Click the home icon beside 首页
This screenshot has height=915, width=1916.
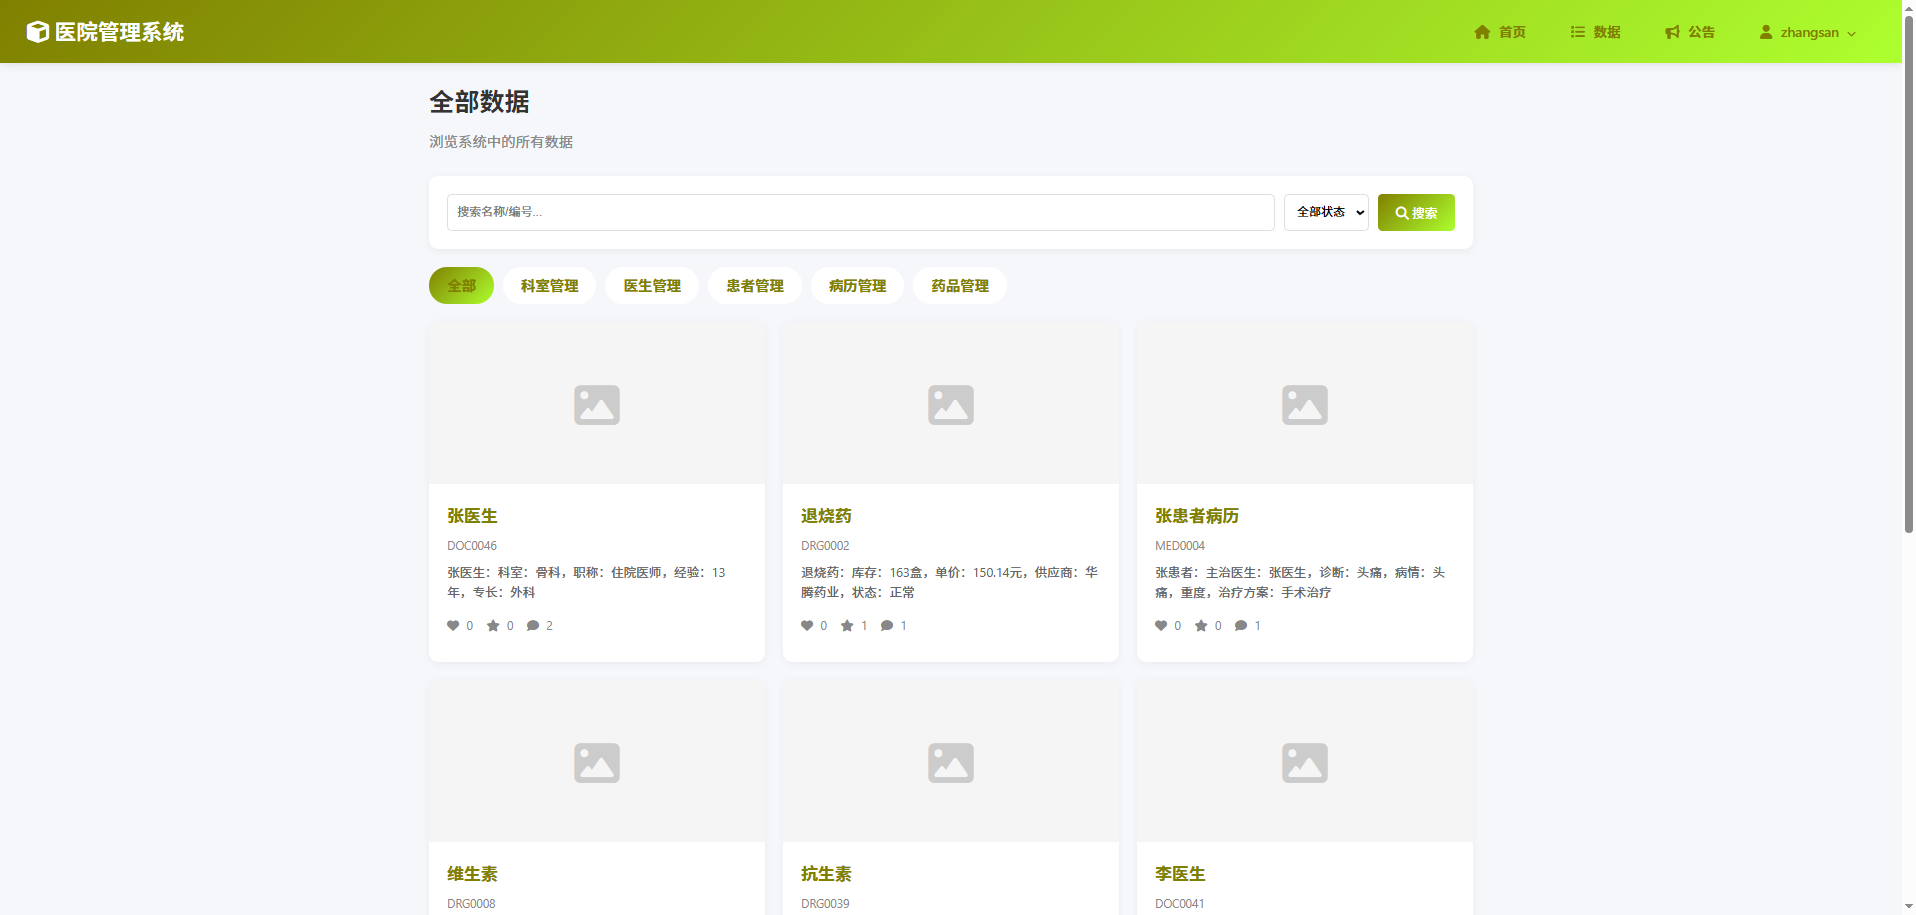click(x=1482, y=32)
